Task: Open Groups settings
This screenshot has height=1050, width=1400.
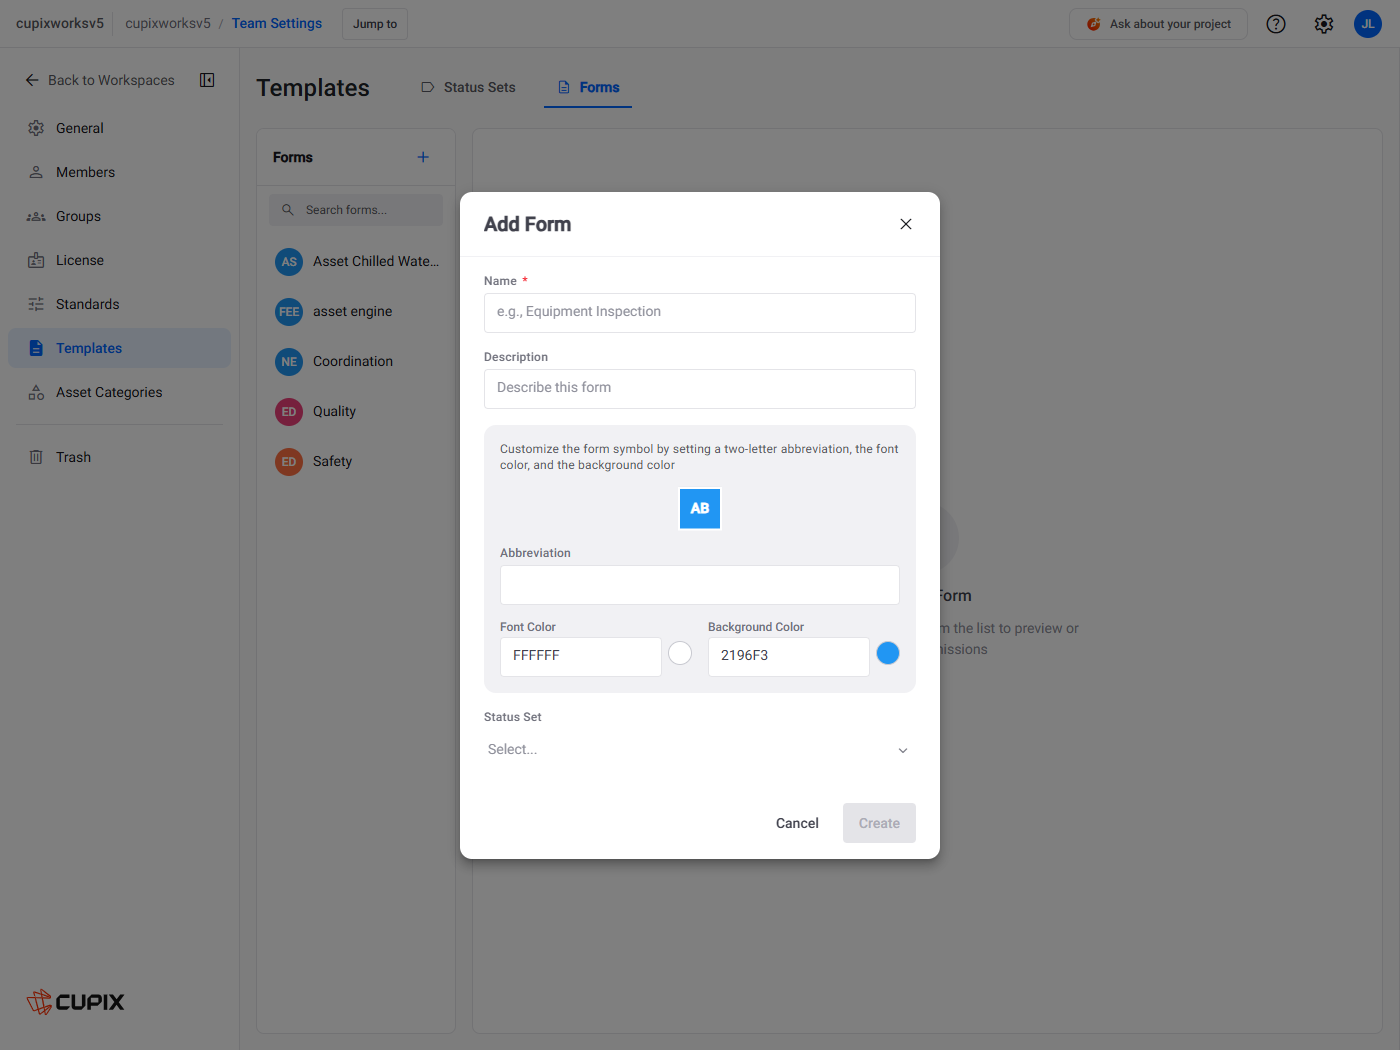Action: [119, 216]
